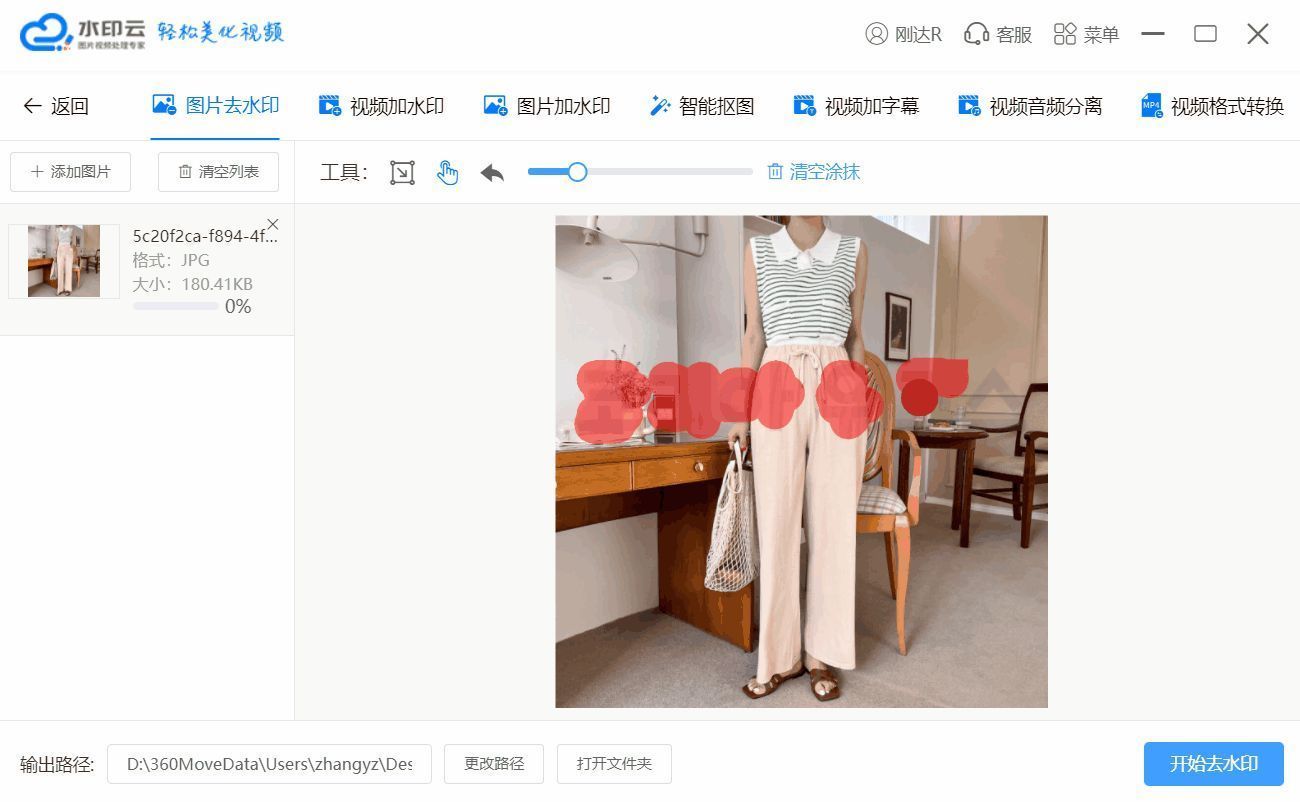Switch to the 视频加水印 tab
Image resolution: width=1300 pixels, height=802 pixels.
click(x=381, y=106)
